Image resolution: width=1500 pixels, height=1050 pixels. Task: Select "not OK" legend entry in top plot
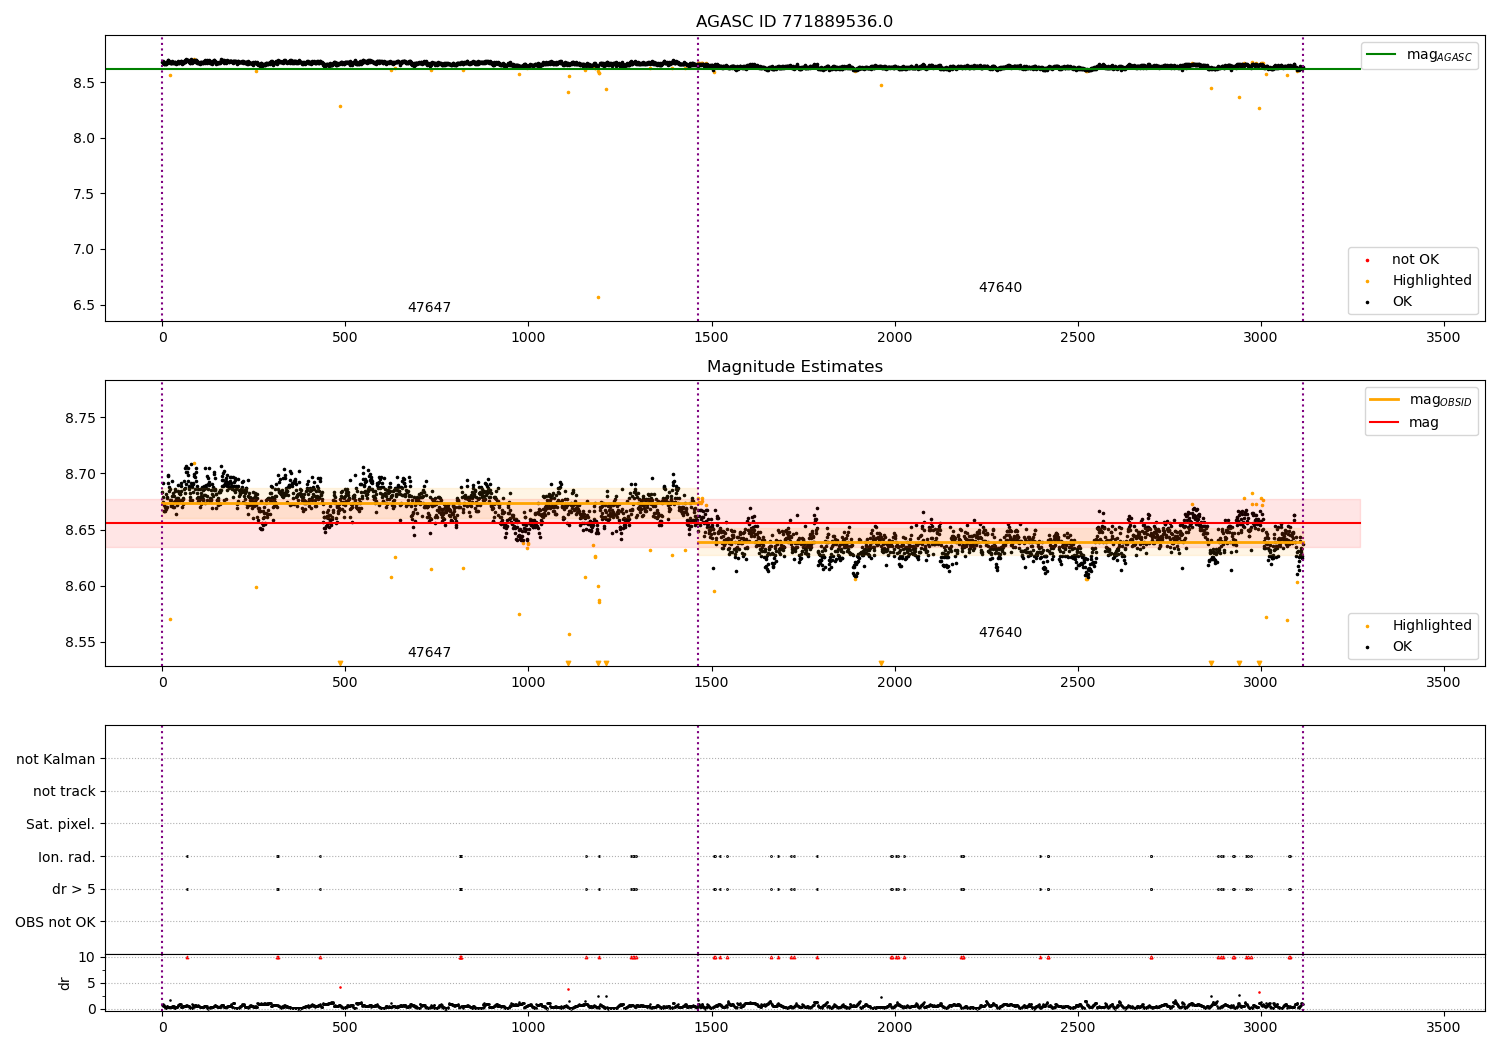(1415, 260)
